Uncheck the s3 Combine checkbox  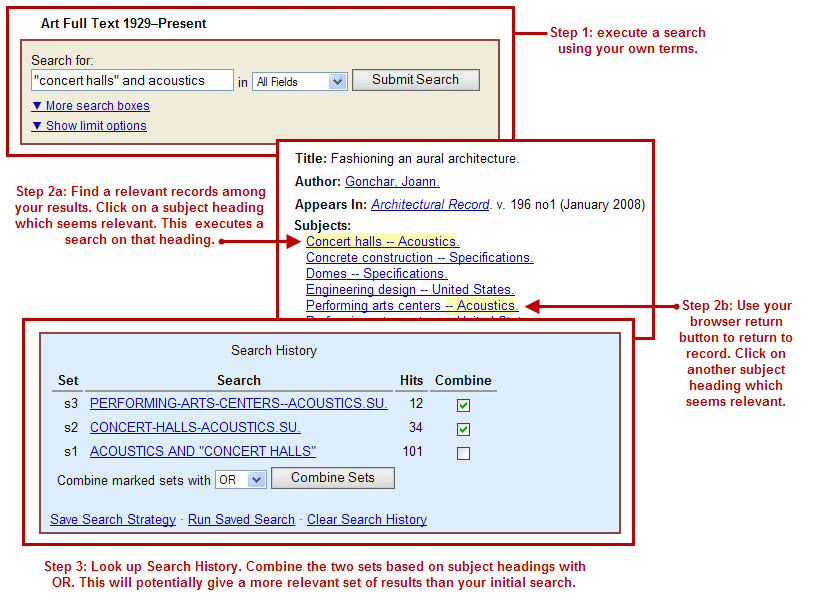point(463,406)
